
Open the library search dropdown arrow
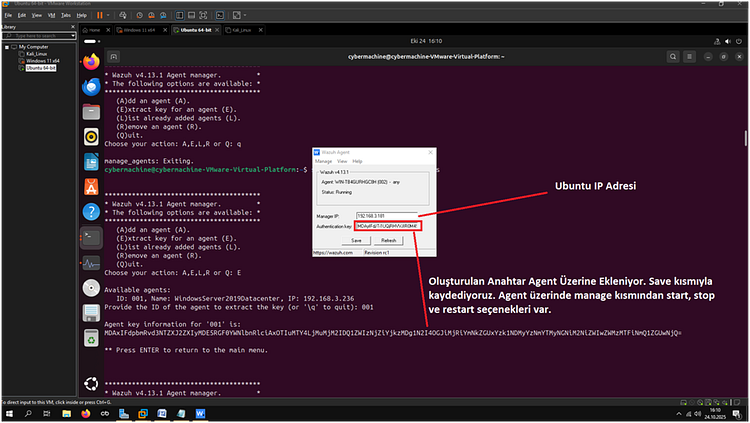tap(73, 36)
